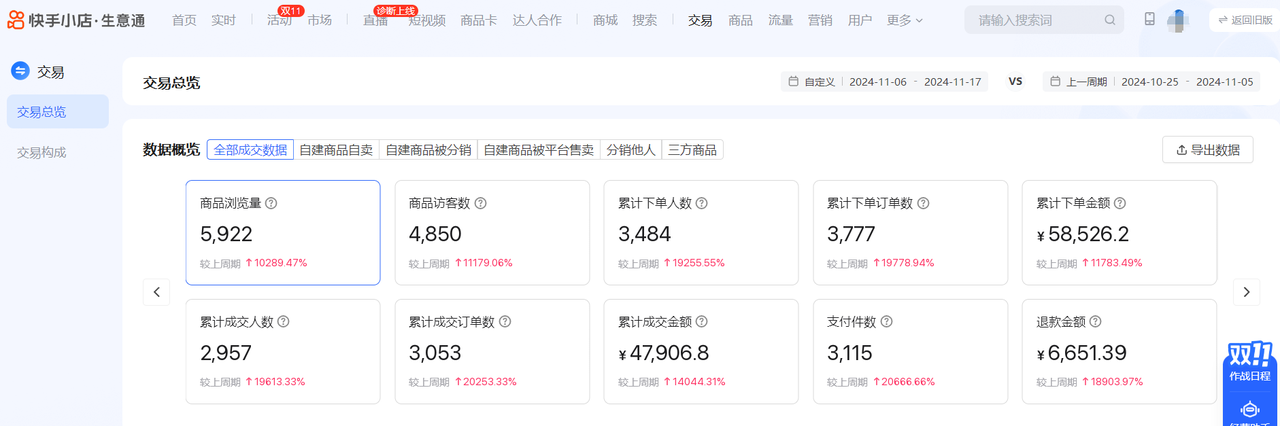1280x426 pixels.
Task: Click the 交易 sidebar header icon
Action: 20,71
